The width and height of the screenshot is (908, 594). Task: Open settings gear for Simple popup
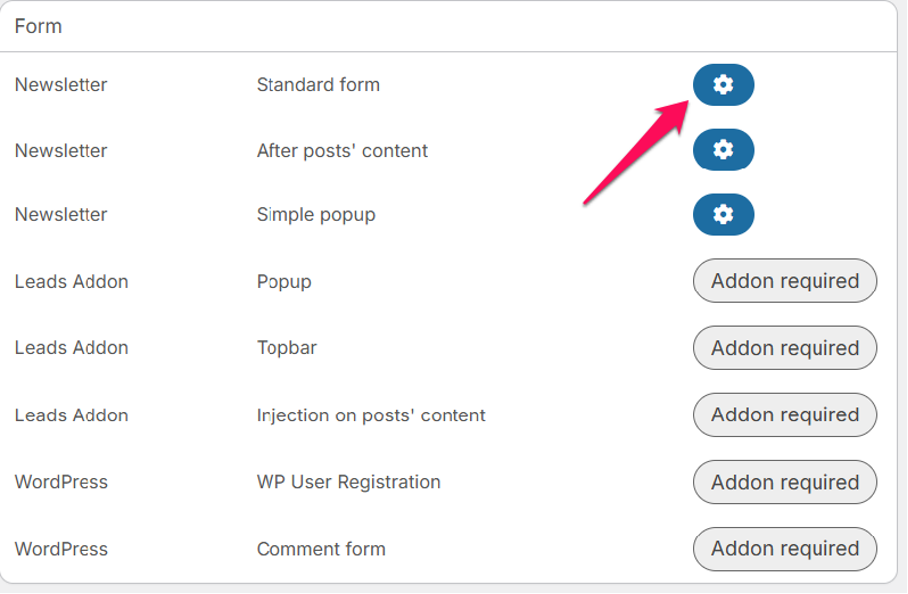click(x=723, y=215)
